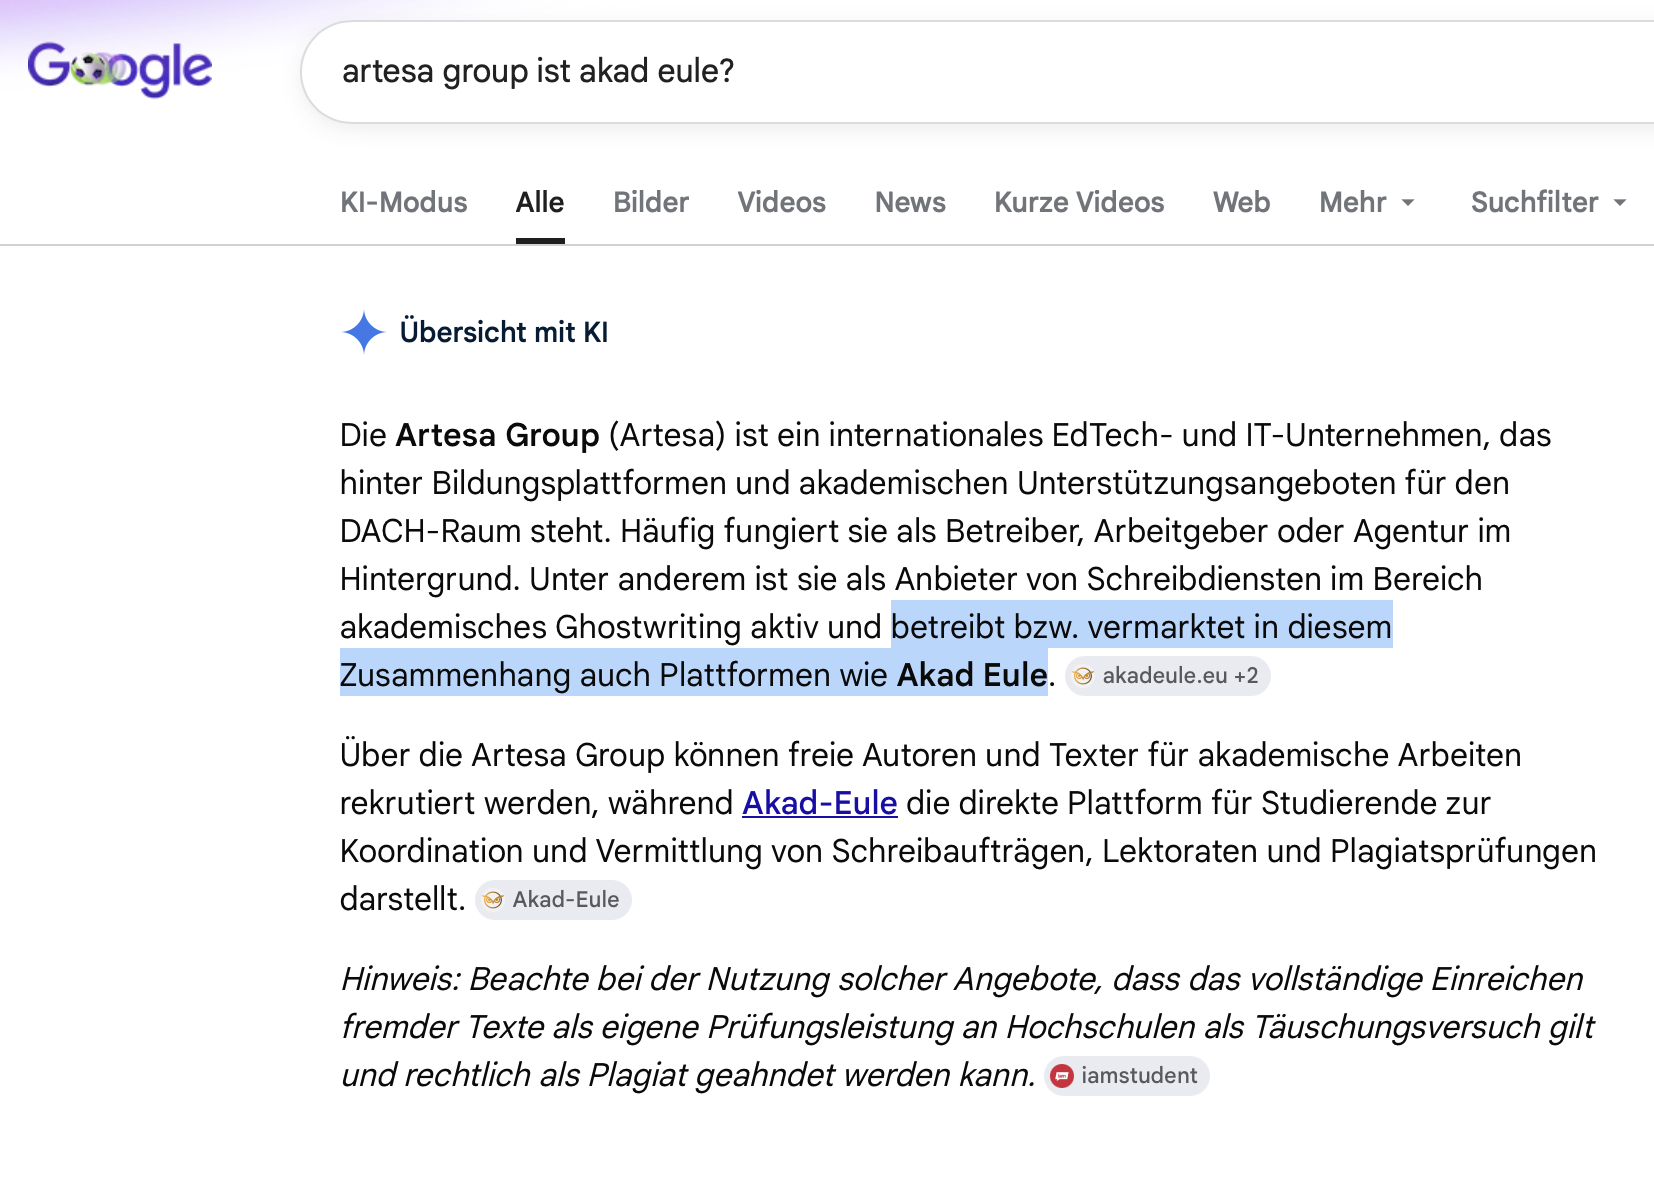Image resolution: width=1654 pixels, height=1188 pixels.
Task: Click the Übersicht mit KI heading
Action: [504, 332]
